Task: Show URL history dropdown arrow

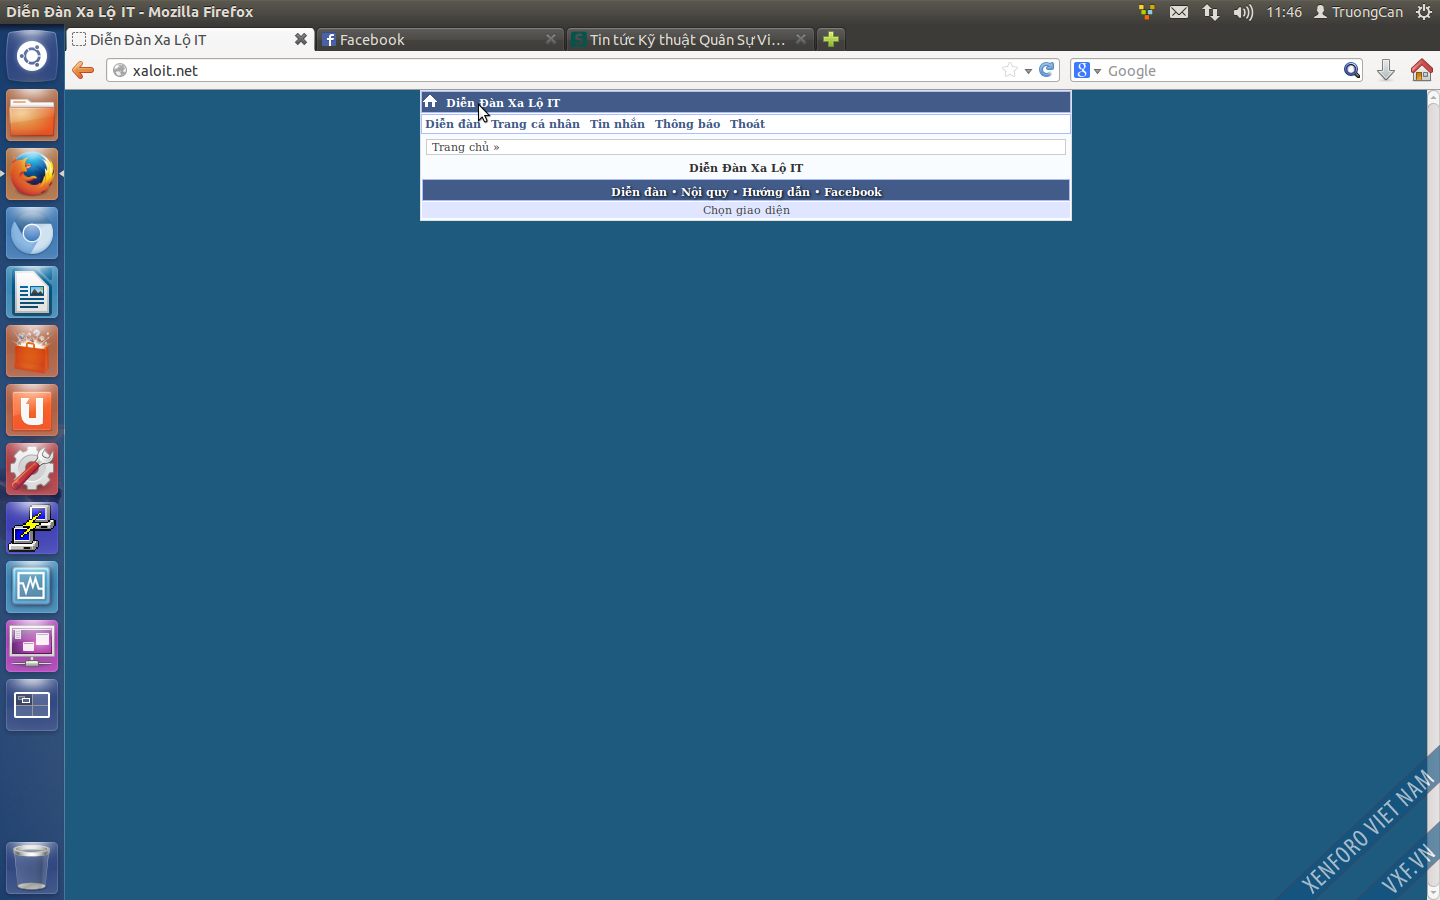Action: (x=1028, y=71)
